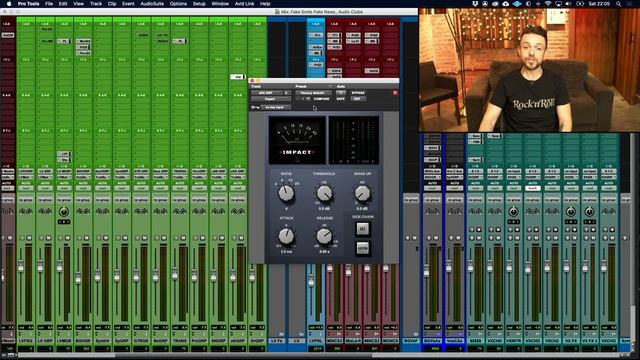Click the Attack knob in Impact plugin
The image size is (640, 360).
[x=286, y=236]
